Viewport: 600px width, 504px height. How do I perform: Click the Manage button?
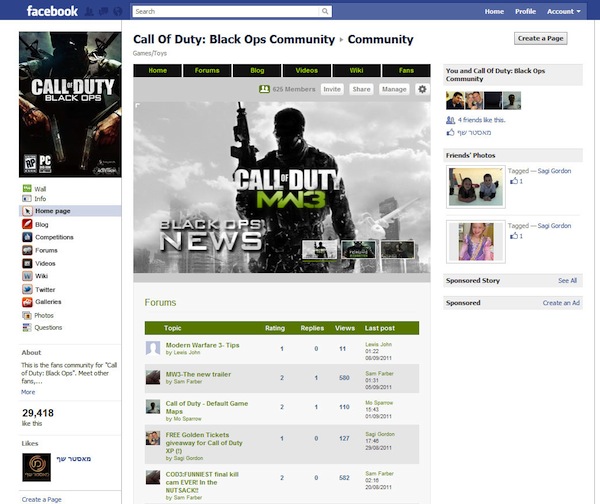tap(394, 89)
